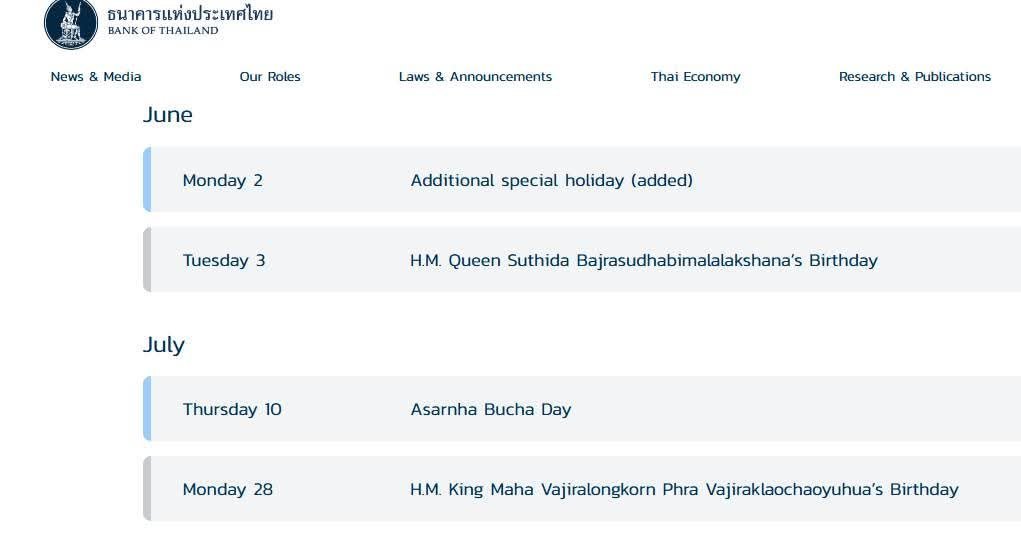Select the Thursday 10 holiday row
Viewport: 1021px width, 553px height.
click(582, 409)
